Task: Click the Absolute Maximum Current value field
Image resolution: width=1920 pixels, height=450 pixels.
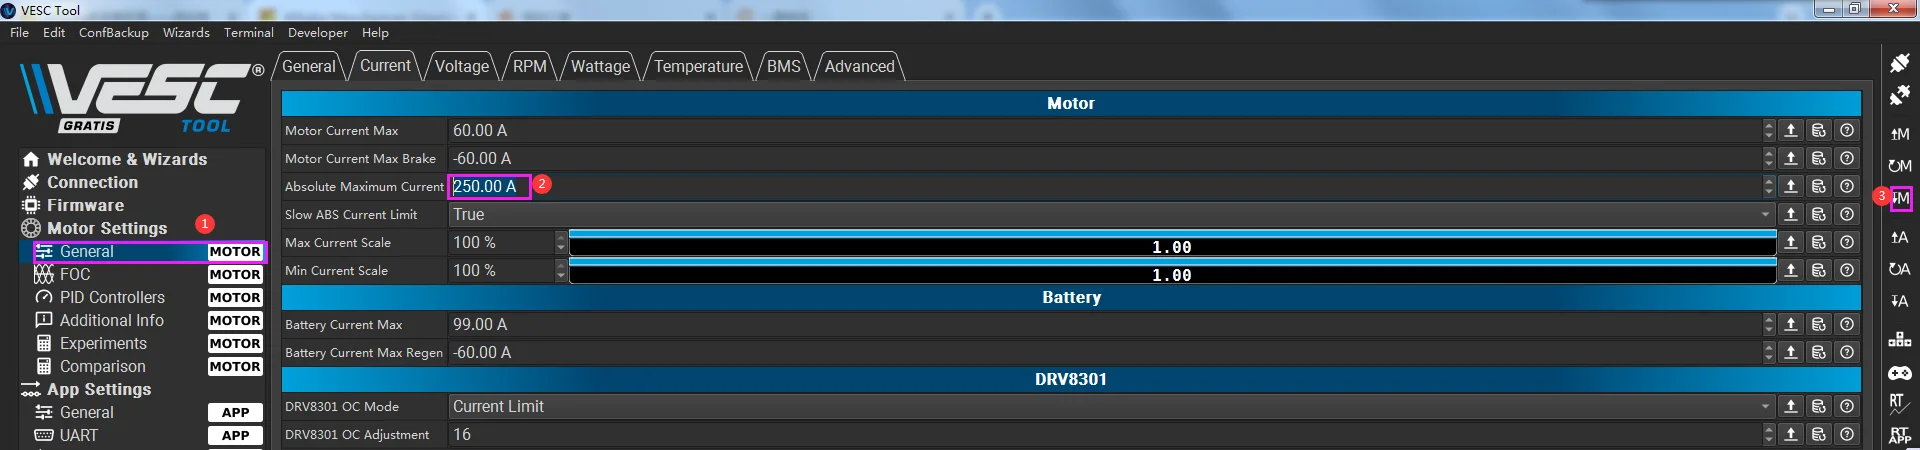Action: click(1104, 186)
